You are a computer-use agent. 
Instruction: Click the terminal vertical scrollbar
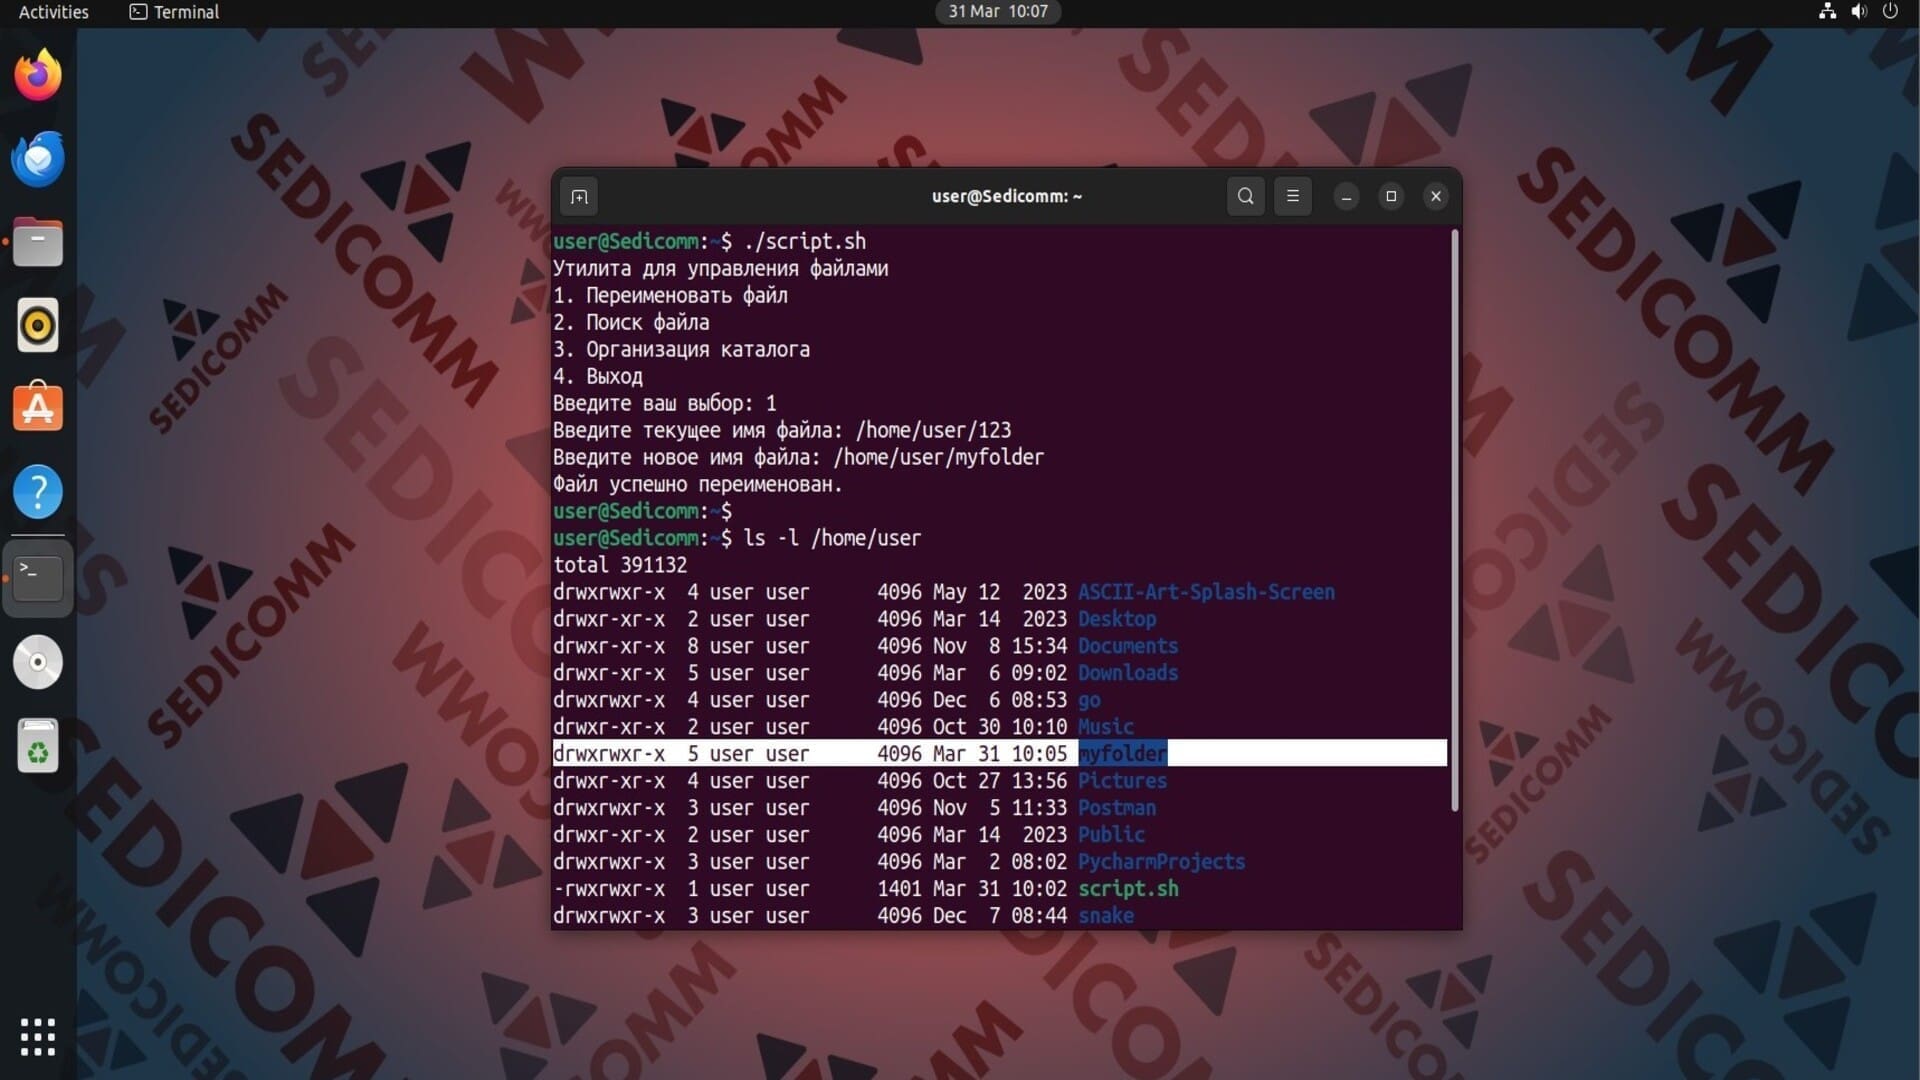point(1454,520)
